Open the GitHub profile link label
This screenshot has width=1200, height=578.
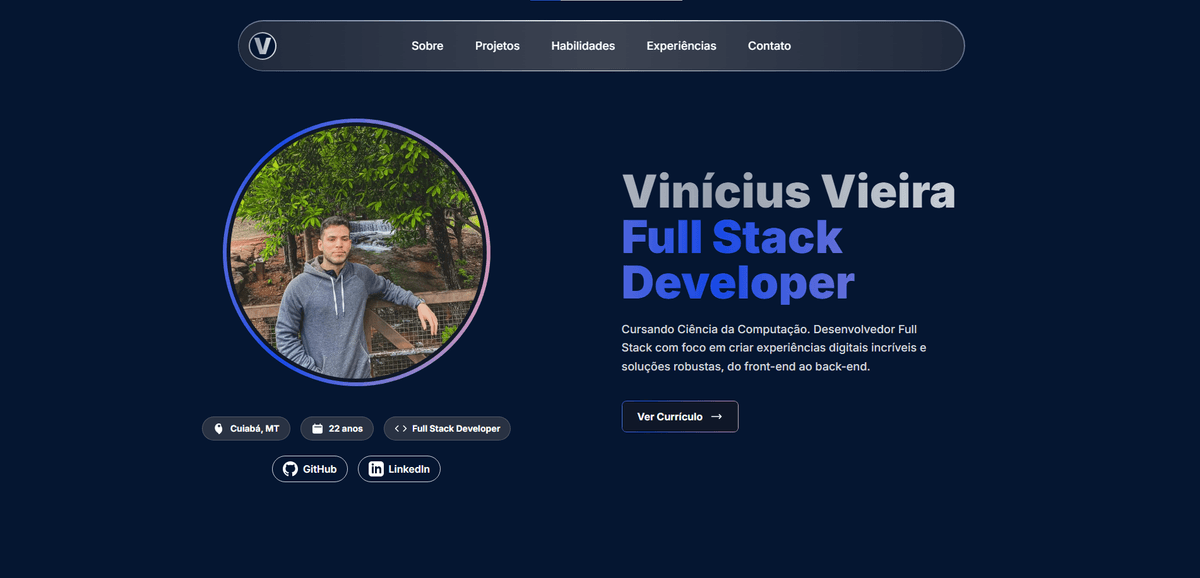(319, 469)
